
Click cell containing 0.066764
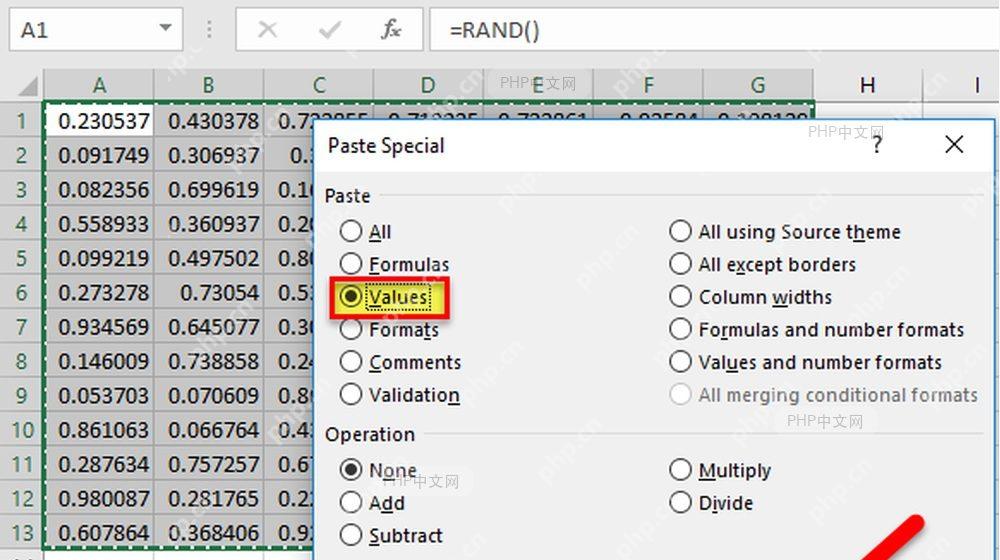coord(209,430)
